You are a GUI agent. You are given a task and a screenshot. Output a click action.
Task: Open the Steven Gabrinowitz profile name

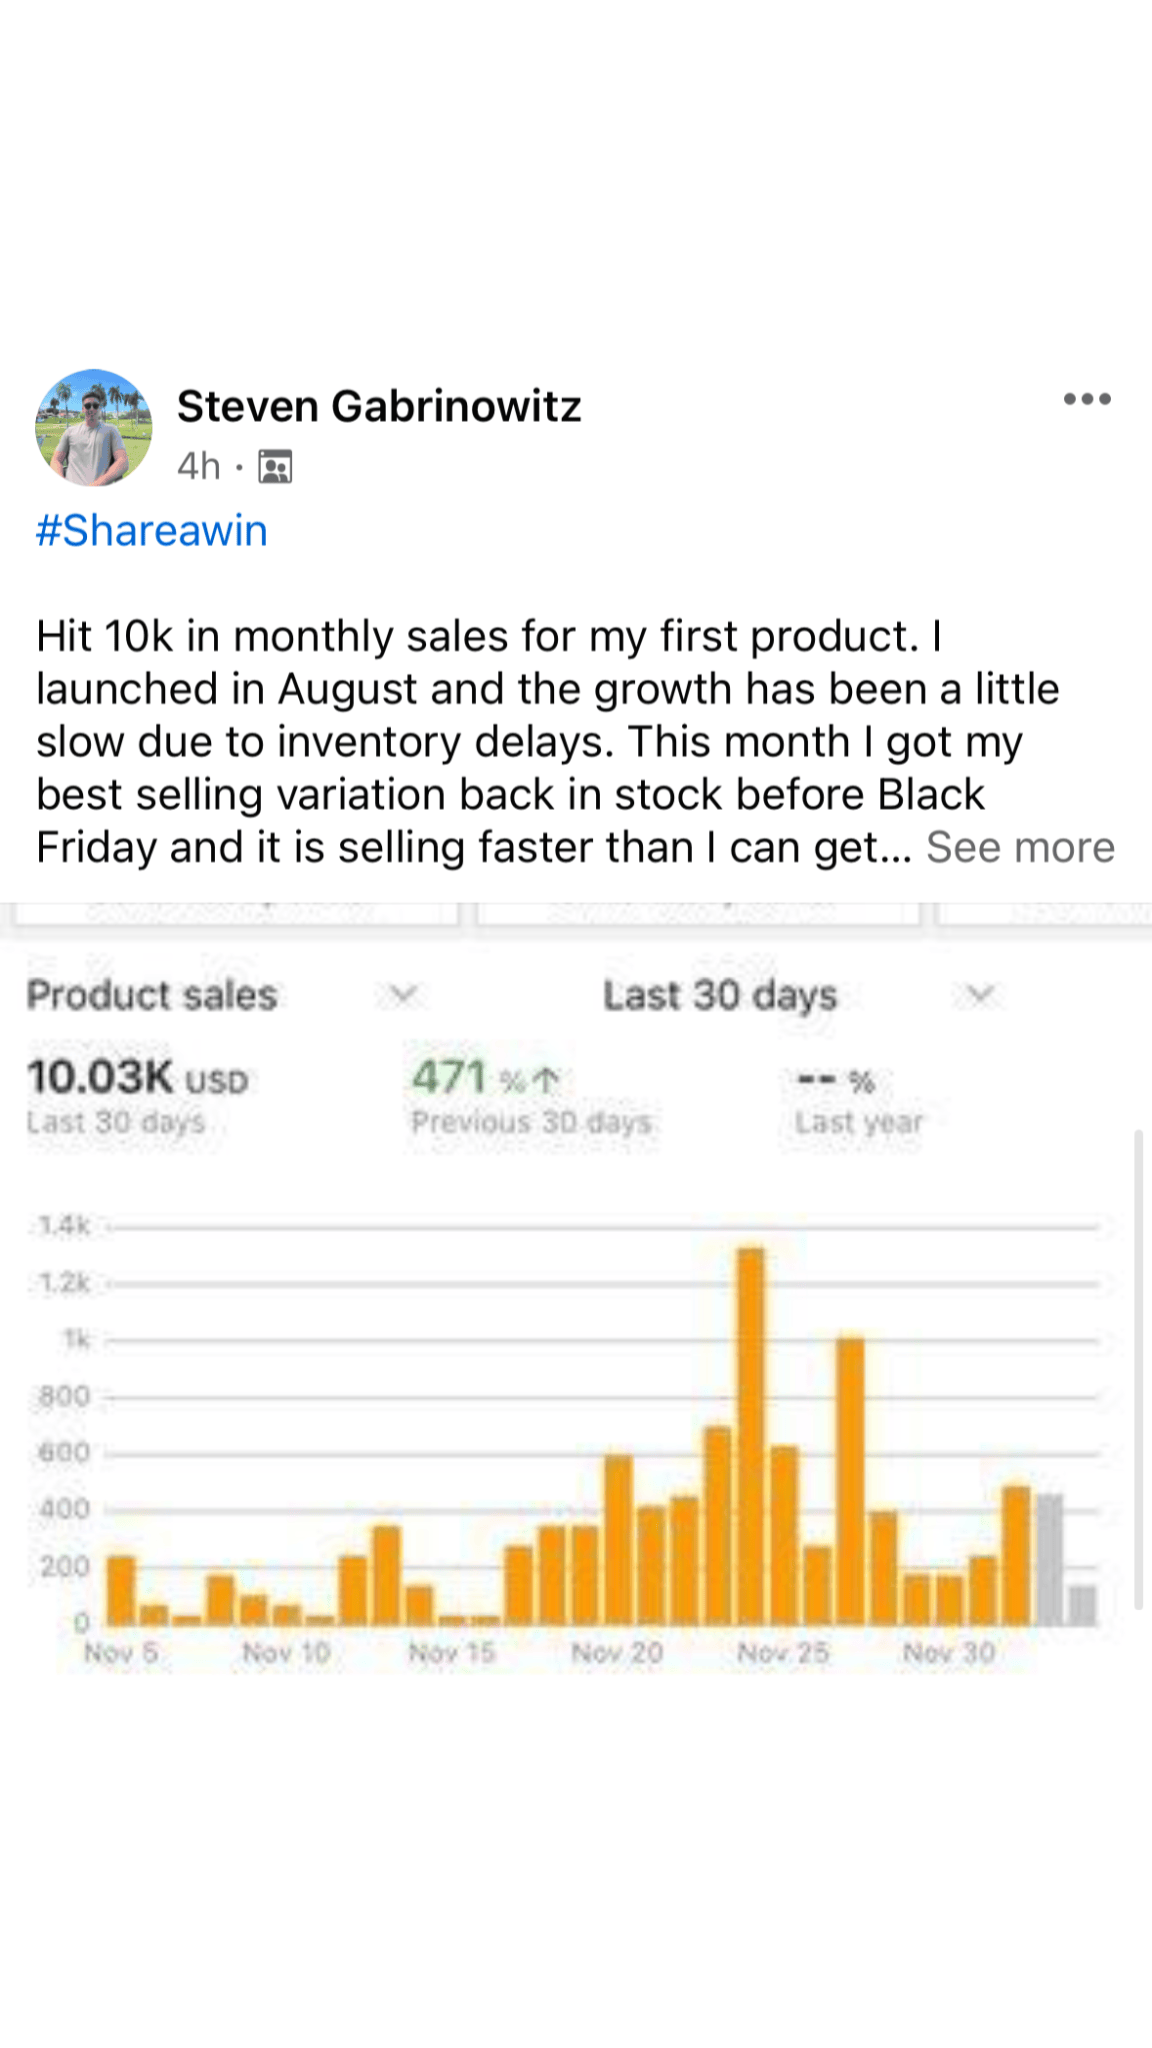[379, 406]
